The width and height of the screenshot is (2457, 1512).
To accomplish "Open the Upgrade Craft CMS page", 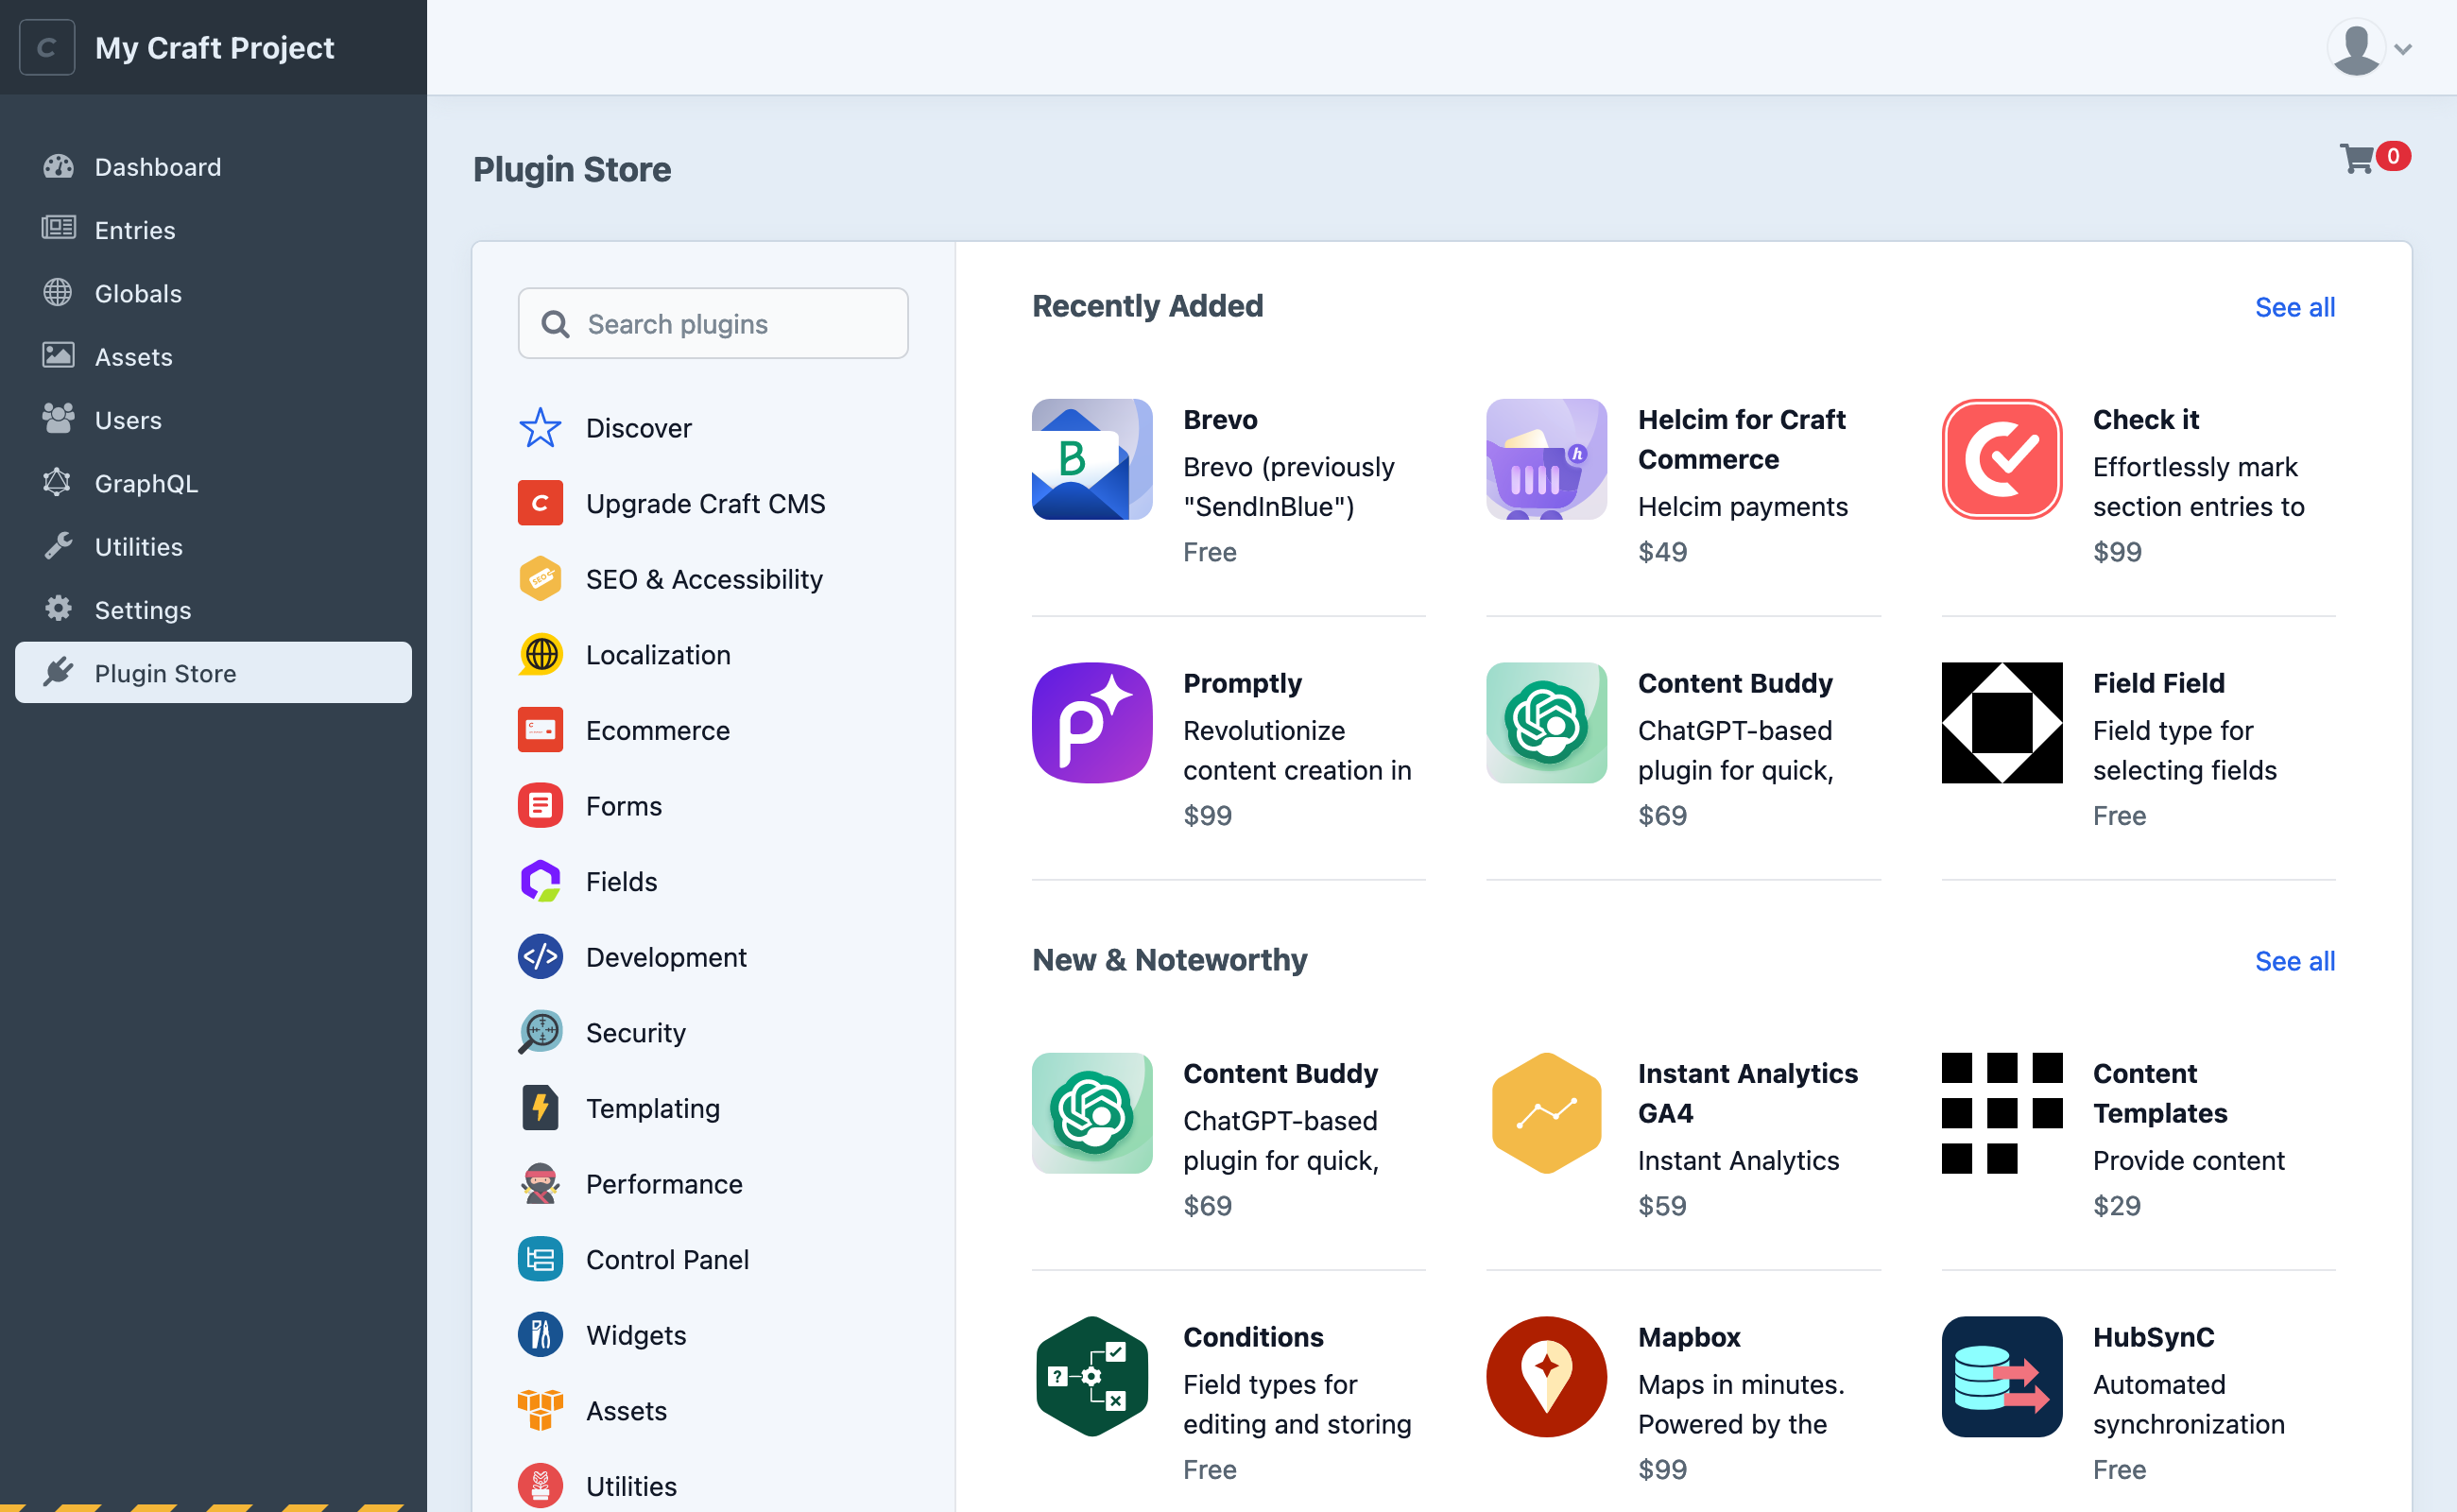I will tap(705, 503).
